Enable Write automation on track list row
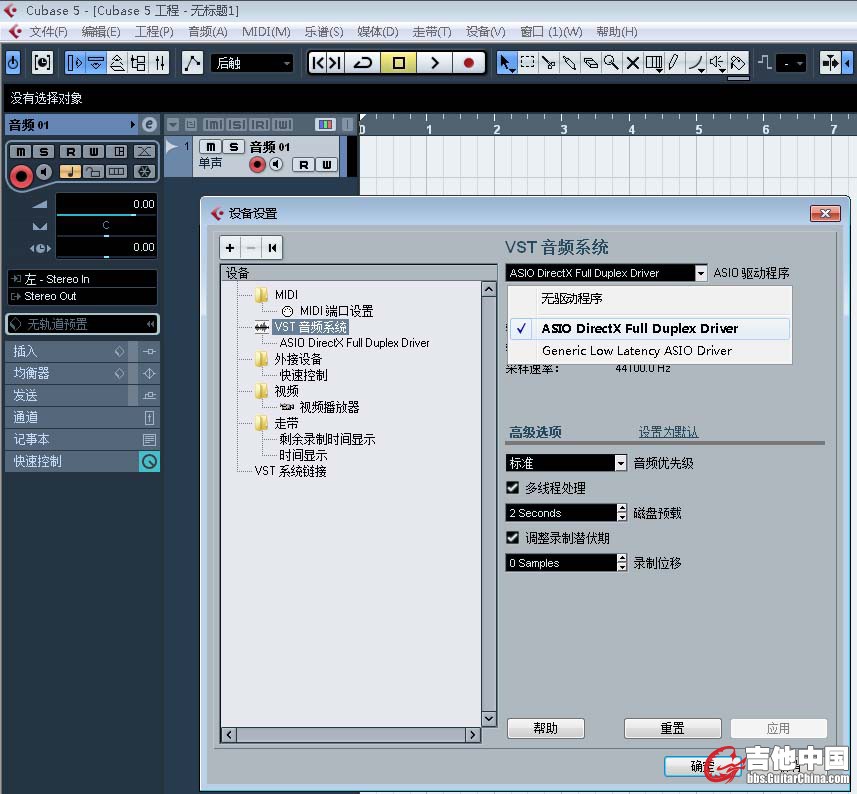857x794 pixels. (x=326, y=164)
